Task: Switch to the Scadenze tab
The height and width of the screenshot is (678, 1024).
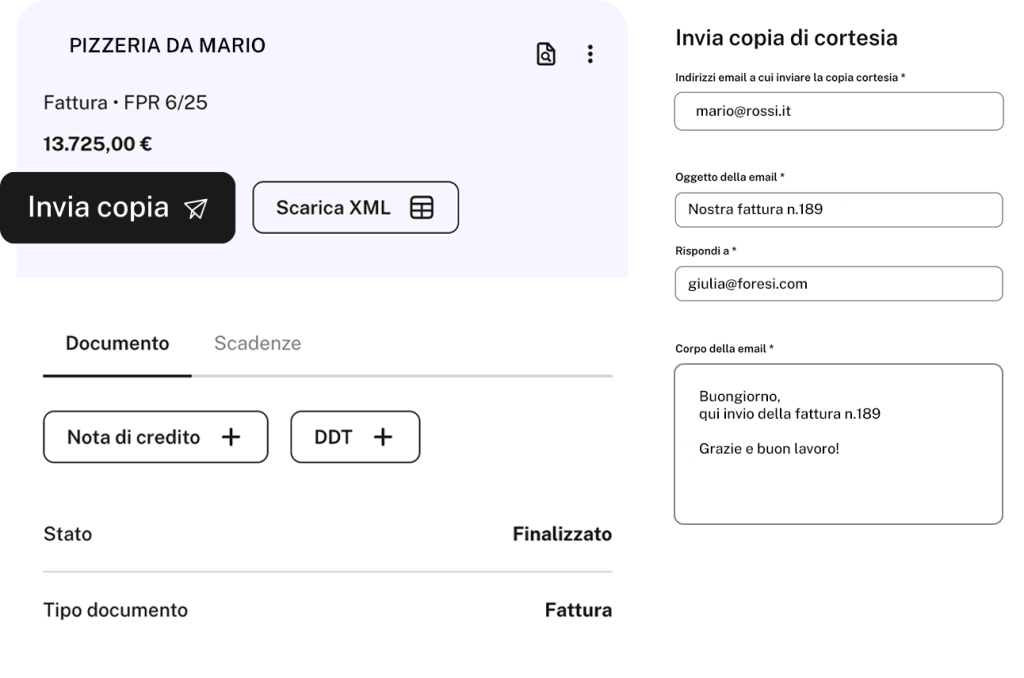Action: pyautogui.click(x=257, y=344)
